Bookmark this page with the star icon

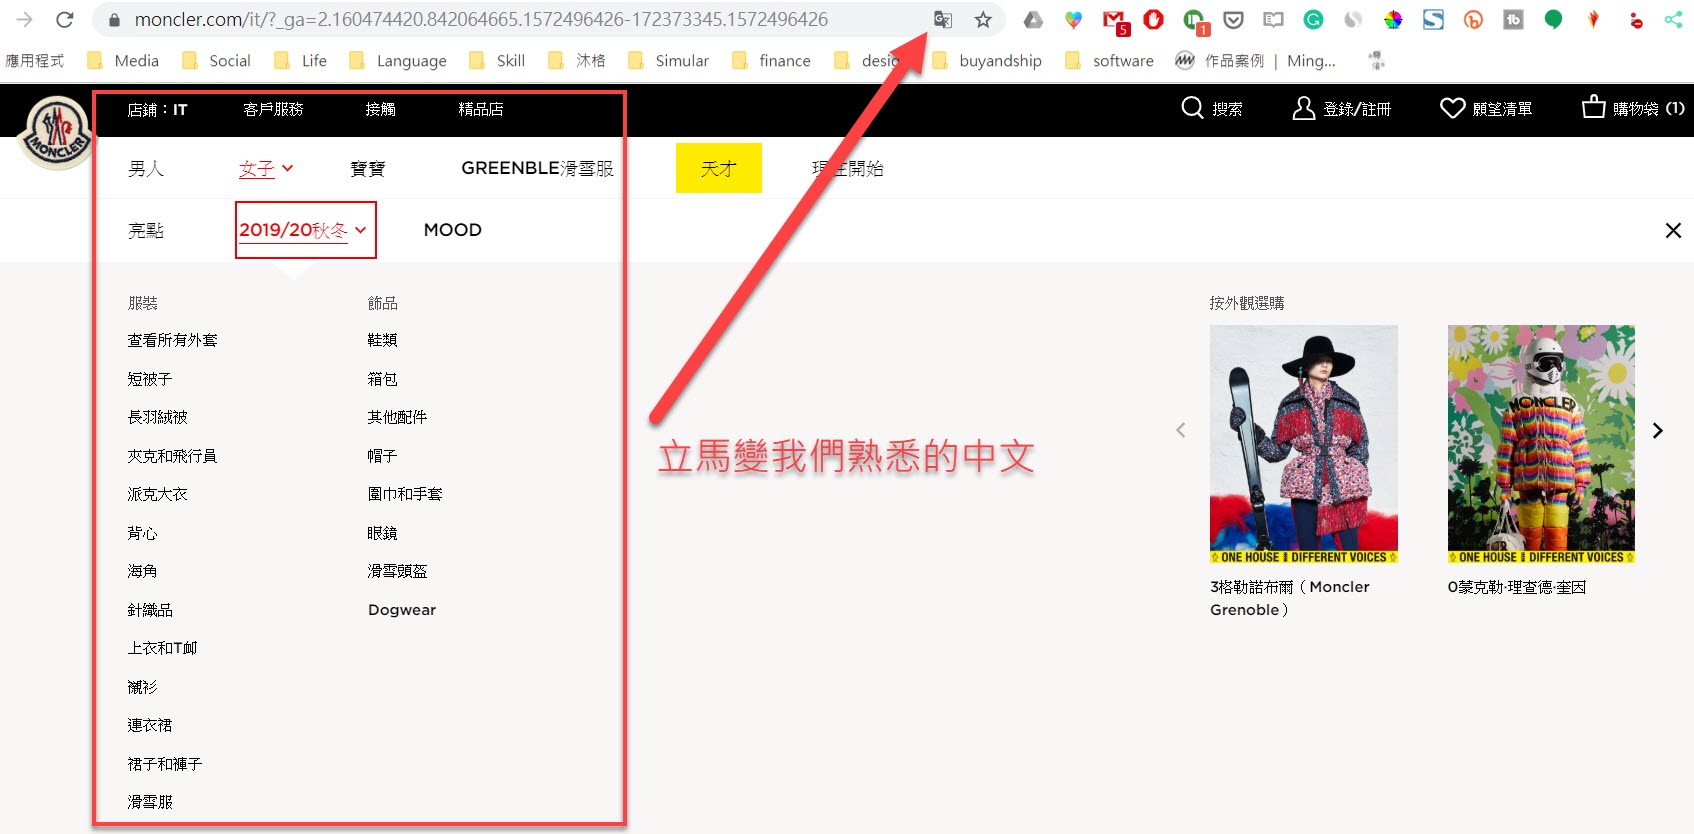983,20
